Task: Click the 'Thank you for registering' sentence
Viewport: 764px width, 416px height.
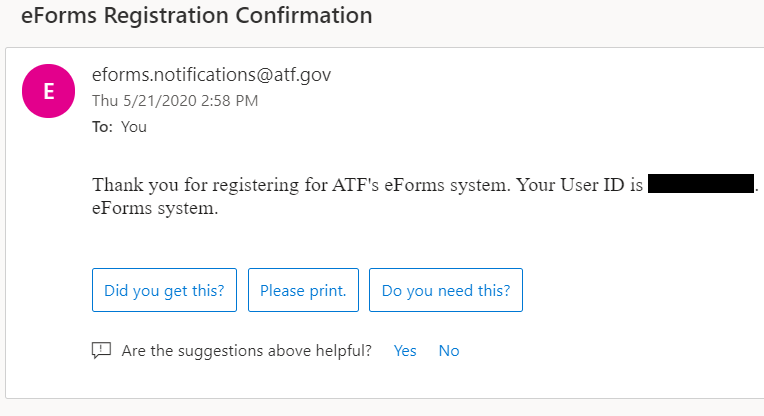Action: tap(301, 185)
